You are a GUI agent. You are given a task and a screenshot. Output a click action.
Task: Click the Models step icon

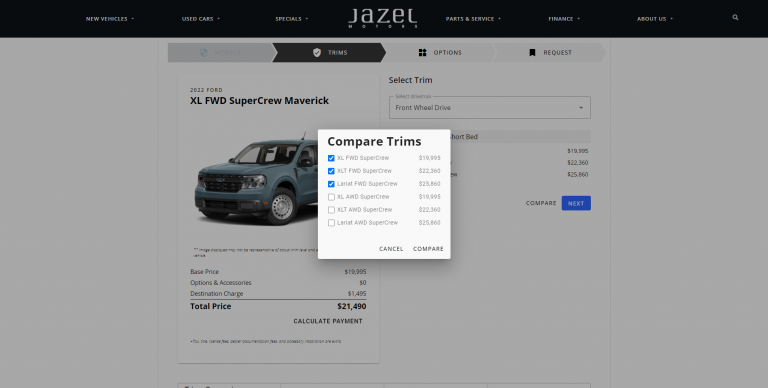[x=204, y=52]
